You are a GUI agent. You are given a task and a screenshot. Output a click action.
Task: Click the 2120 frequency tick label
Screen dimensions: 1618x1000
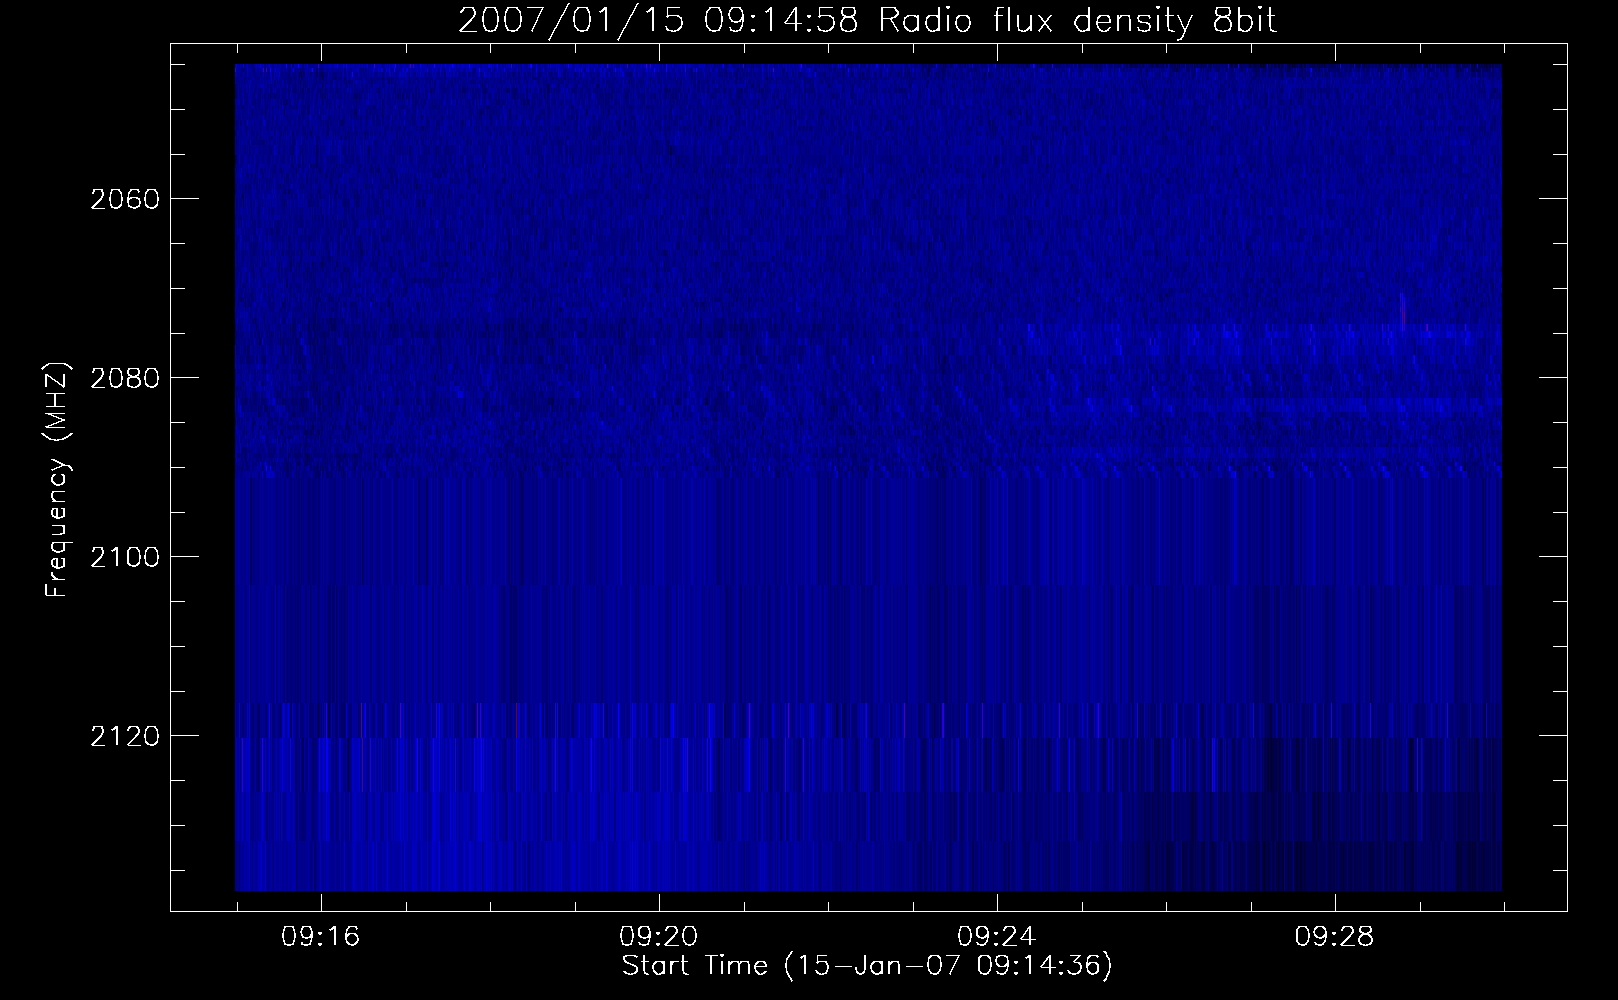pos(124,736)
